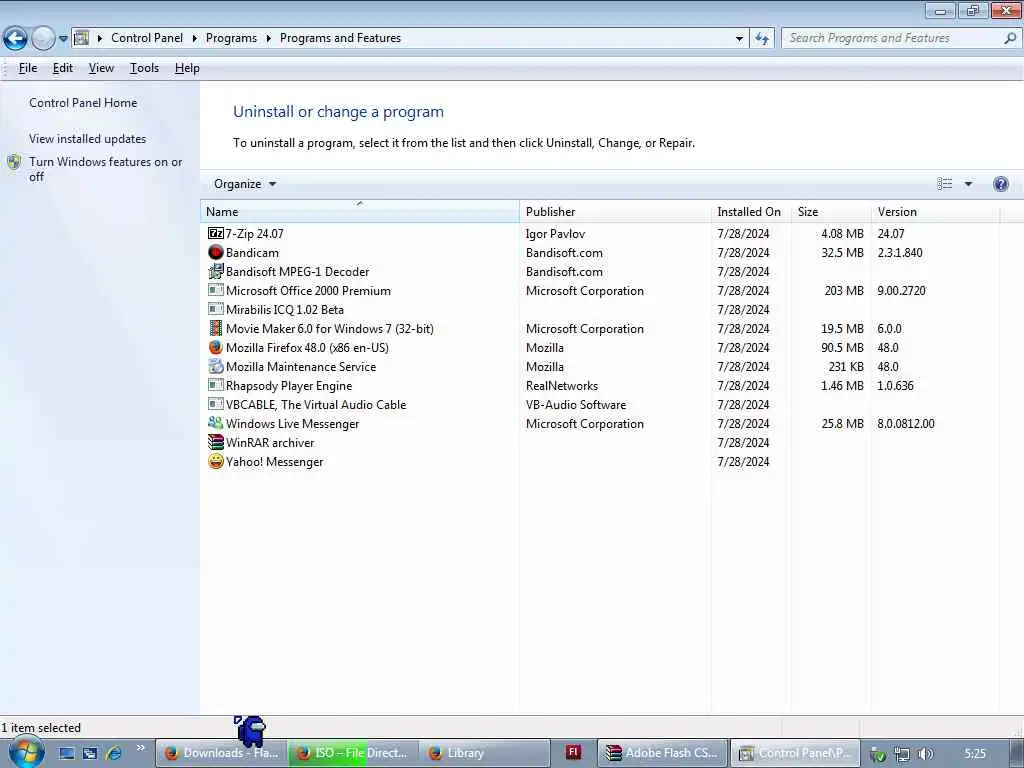This screenshot has height=768, width=1024.
Task: Click the VBCABLE Virtual Audio Cable icon
Action: 216,404
